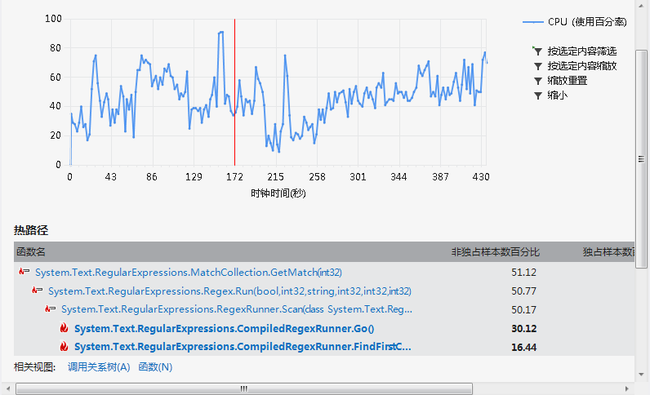Click the 函数名 column header
This screenshot has height=395, width=650.
(x=31, y=252)
